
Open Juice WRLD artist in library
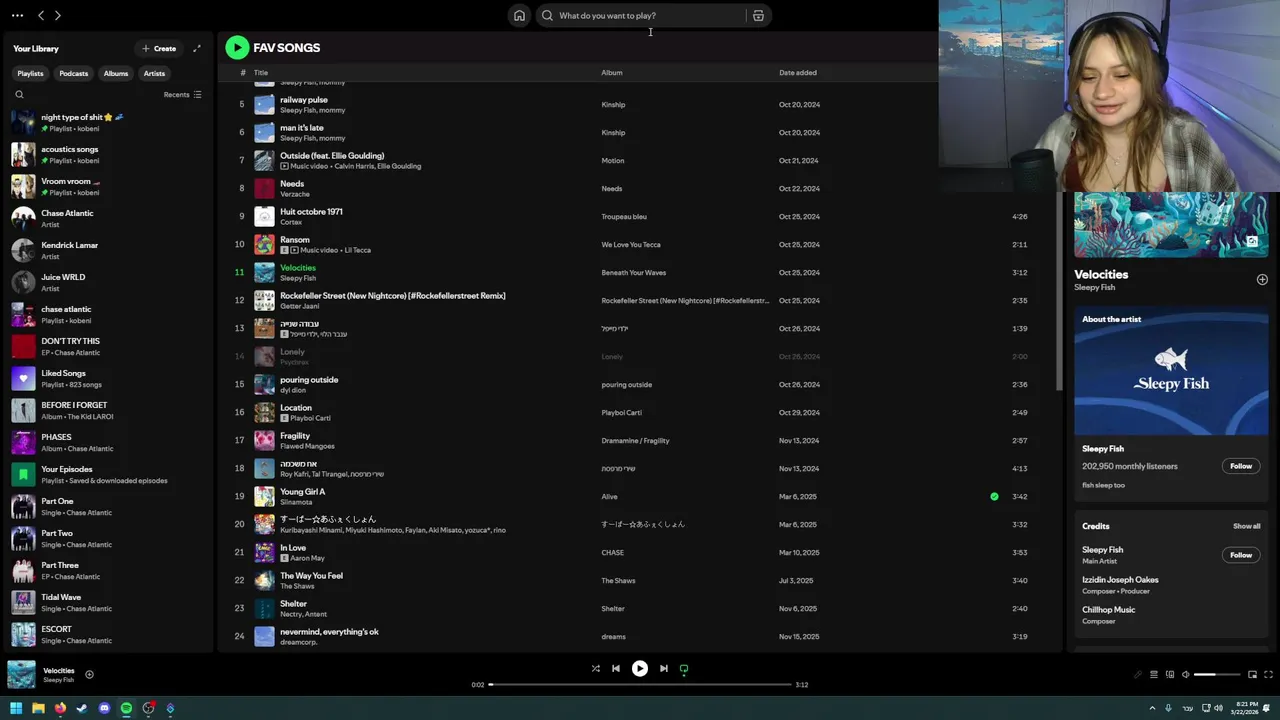[x=108, y=283]
